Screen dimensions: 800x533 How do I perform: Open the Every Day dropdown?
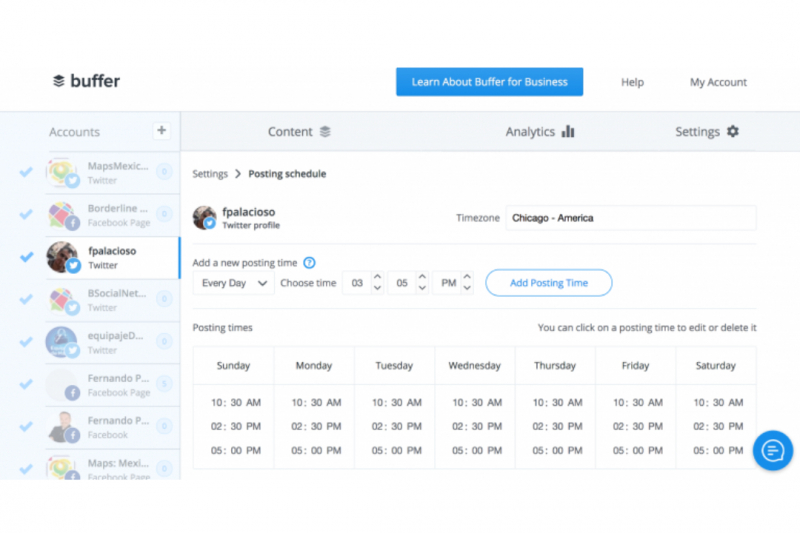coord(233,283)
